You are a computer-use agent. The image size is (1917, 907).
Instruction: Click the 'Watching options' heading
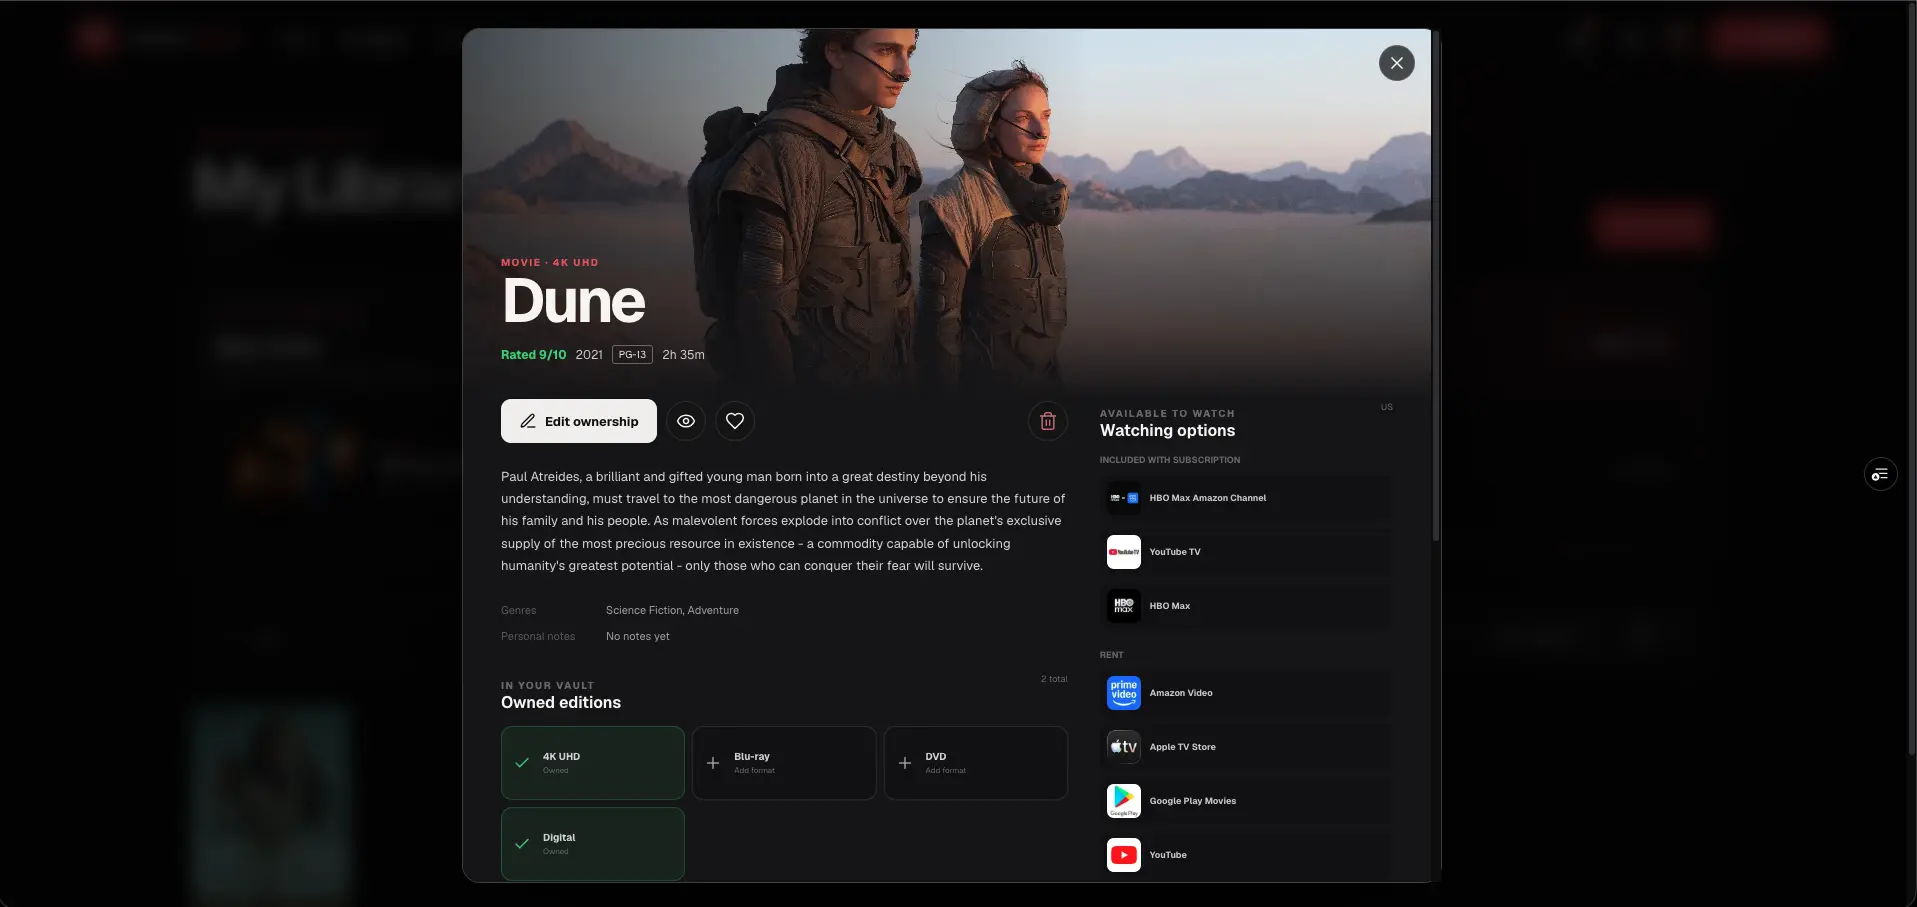tap(1167, 431)
